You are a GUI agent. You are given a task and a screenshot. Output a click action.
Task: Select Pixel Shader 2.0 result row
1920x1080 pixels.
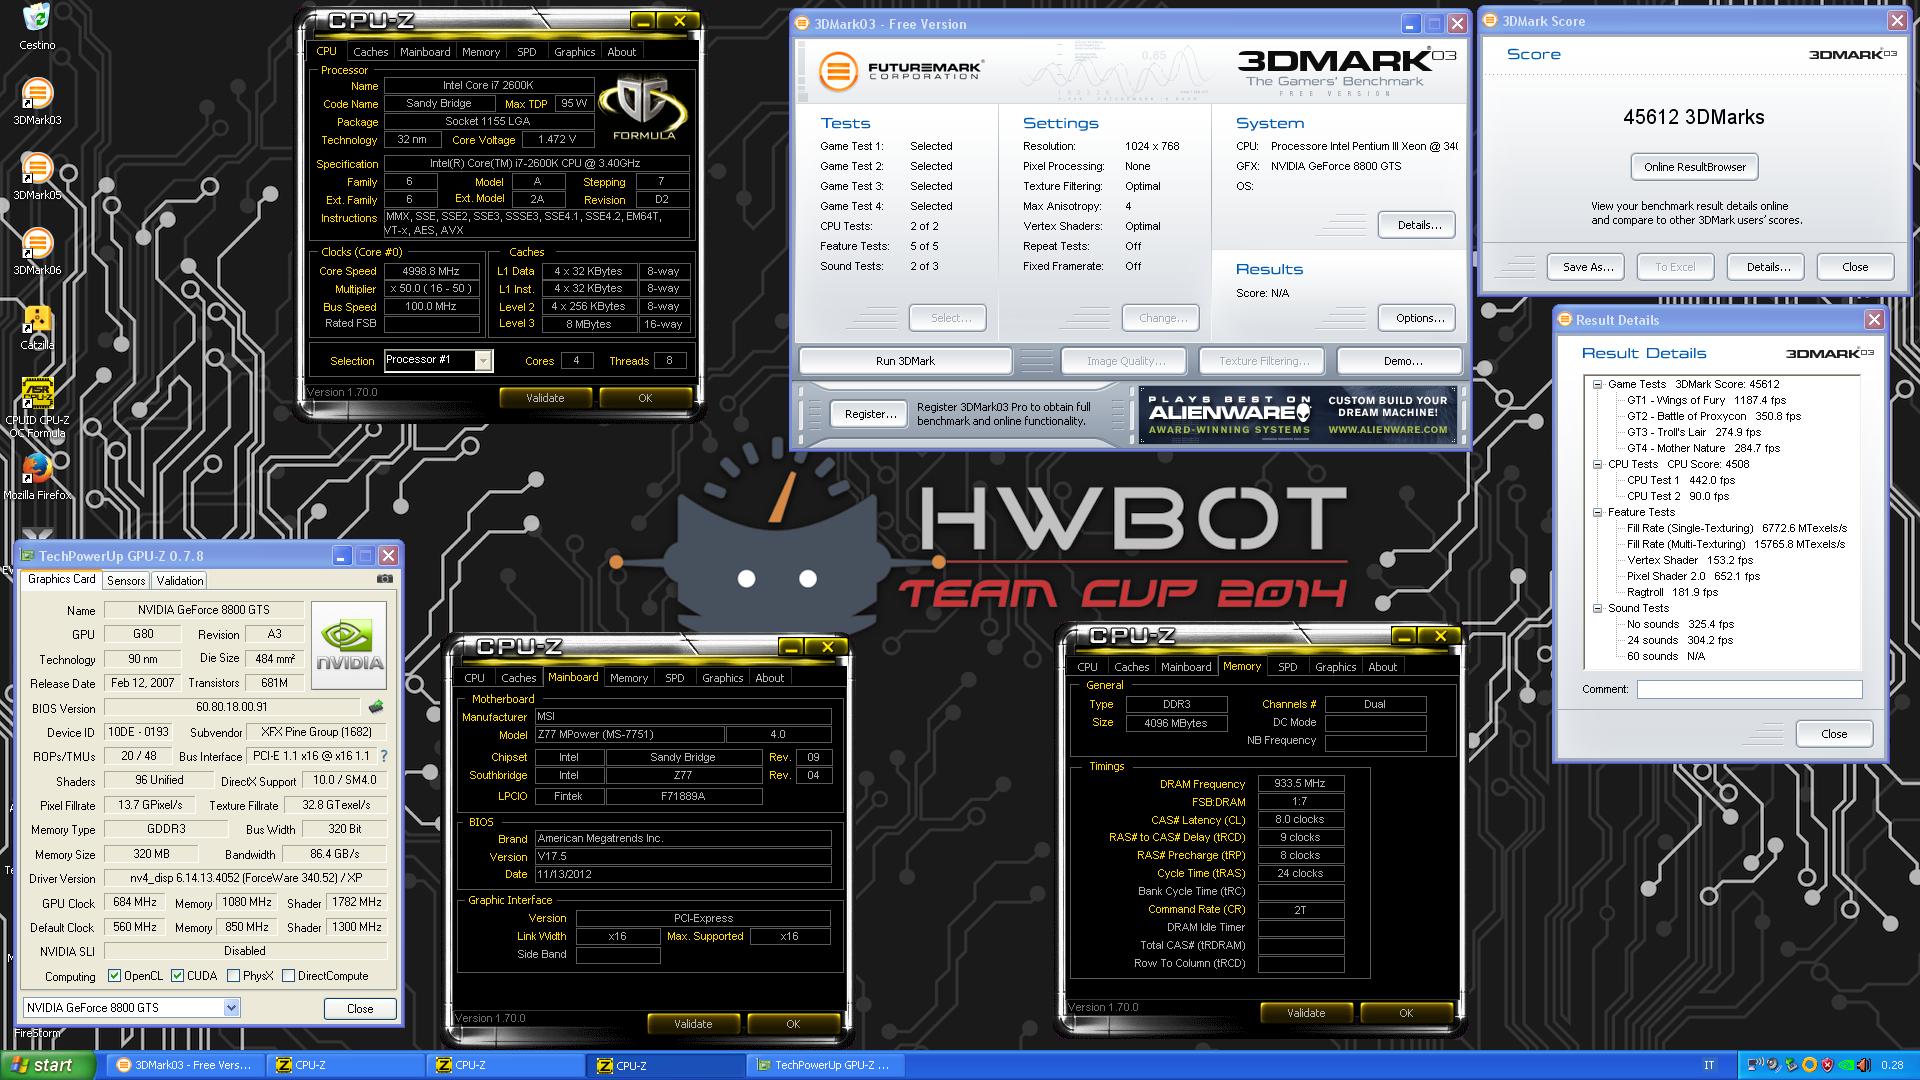tap(1693, 576)
